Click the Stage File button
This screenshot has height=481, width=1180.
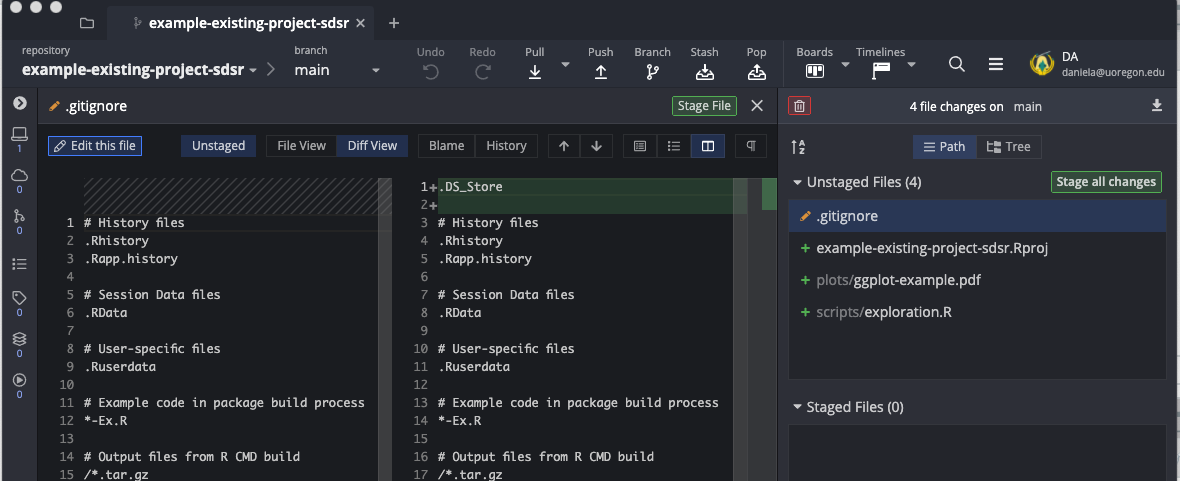click(704, 106)
